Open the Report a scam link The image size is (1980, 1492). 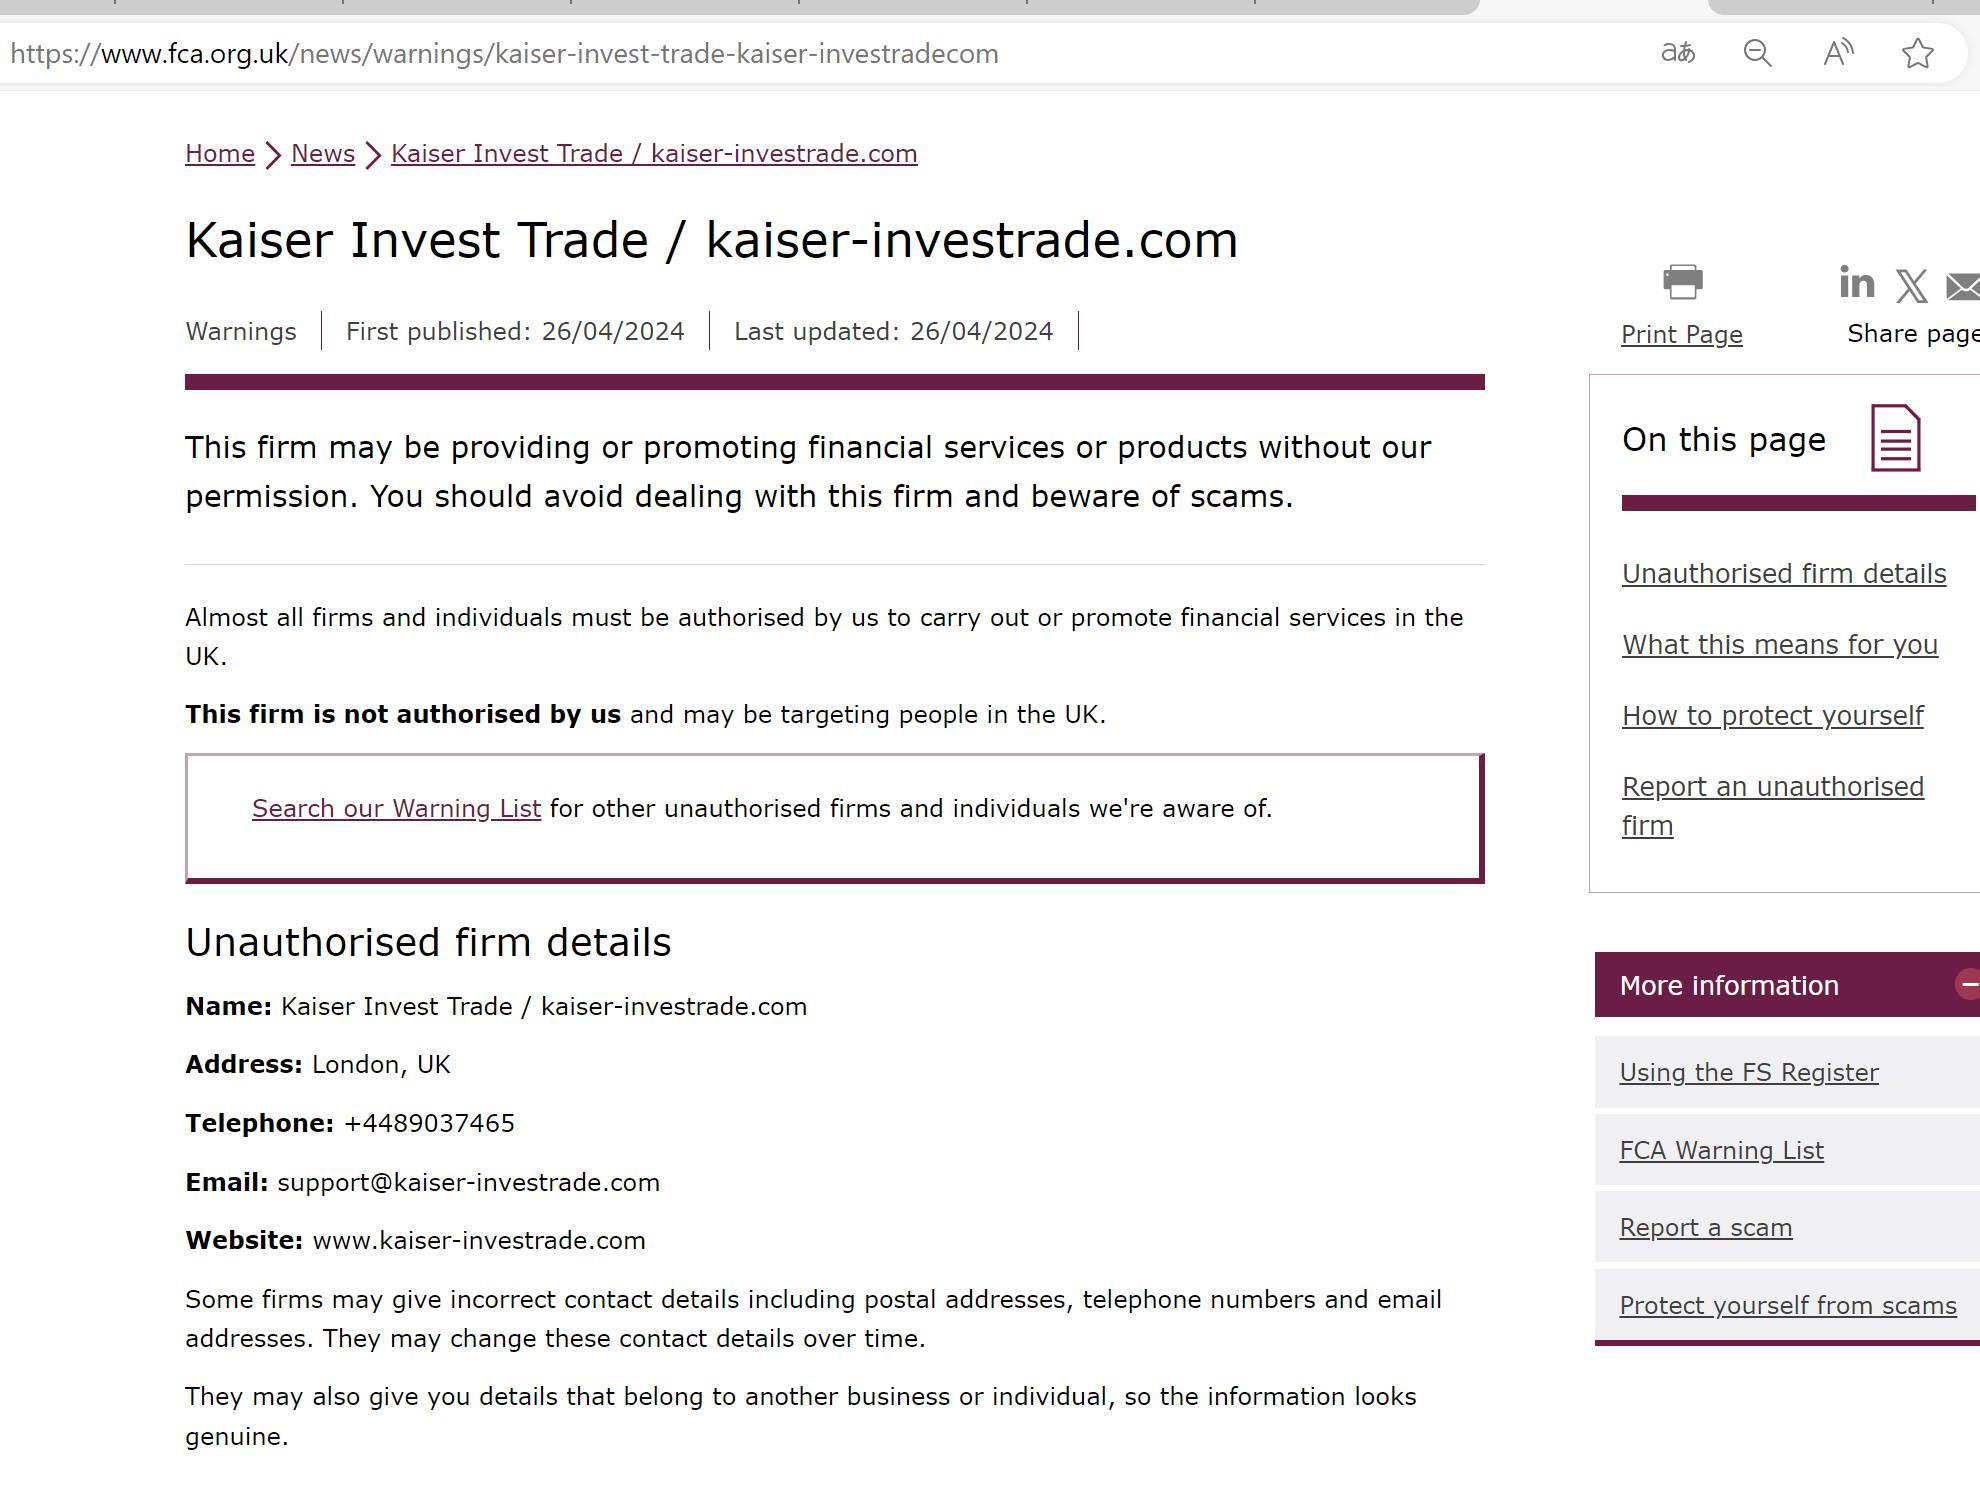1705,1227
